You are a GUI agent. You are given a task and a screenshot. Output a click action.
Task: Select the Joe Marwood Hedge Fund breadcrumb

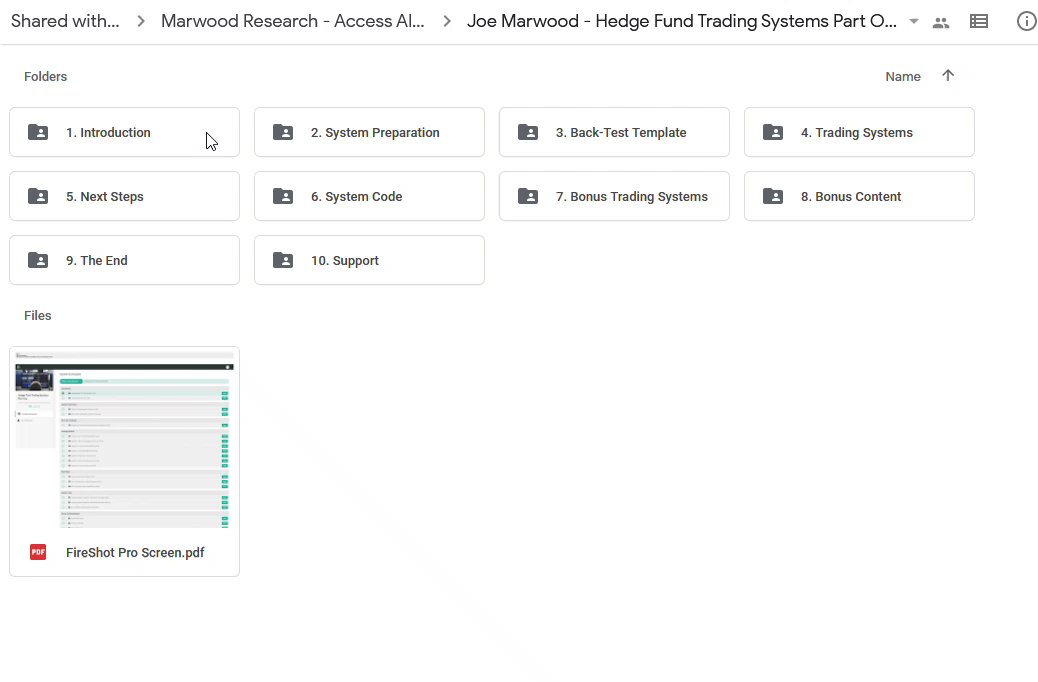click(681, 21)
